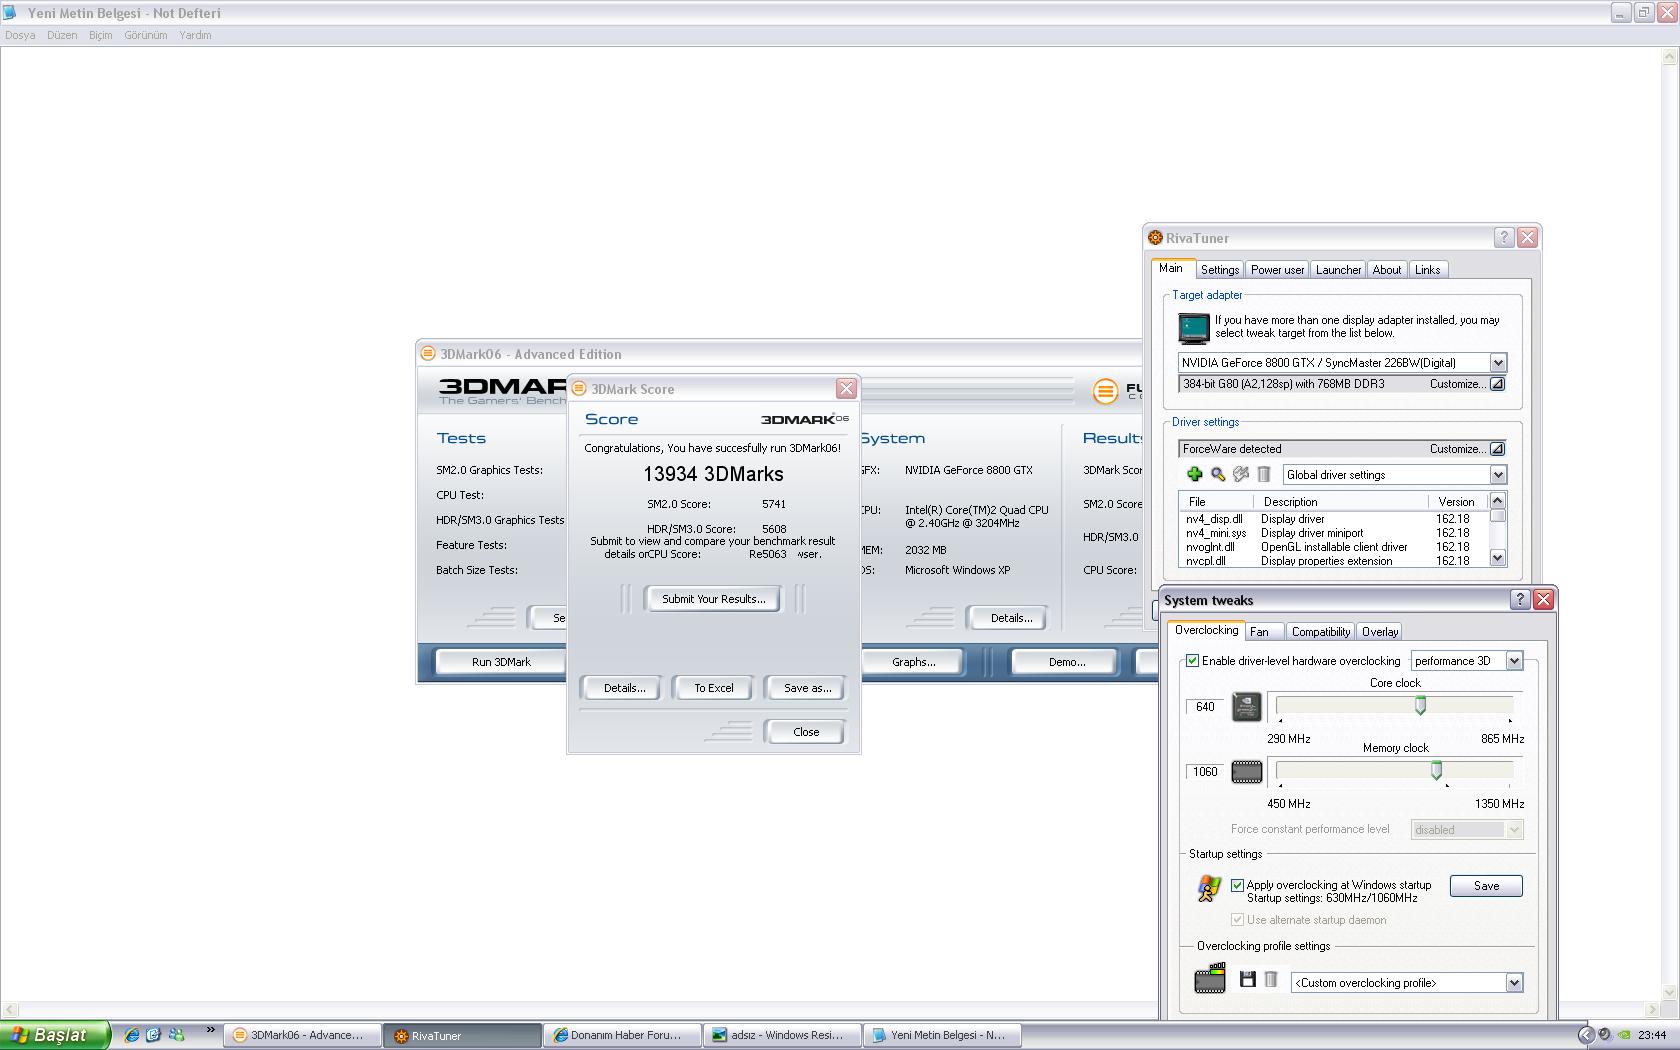Open the Görünüm menu in Not Defteri
This screenshot has width=1680, height=1050.
click(x=146, y=35)
